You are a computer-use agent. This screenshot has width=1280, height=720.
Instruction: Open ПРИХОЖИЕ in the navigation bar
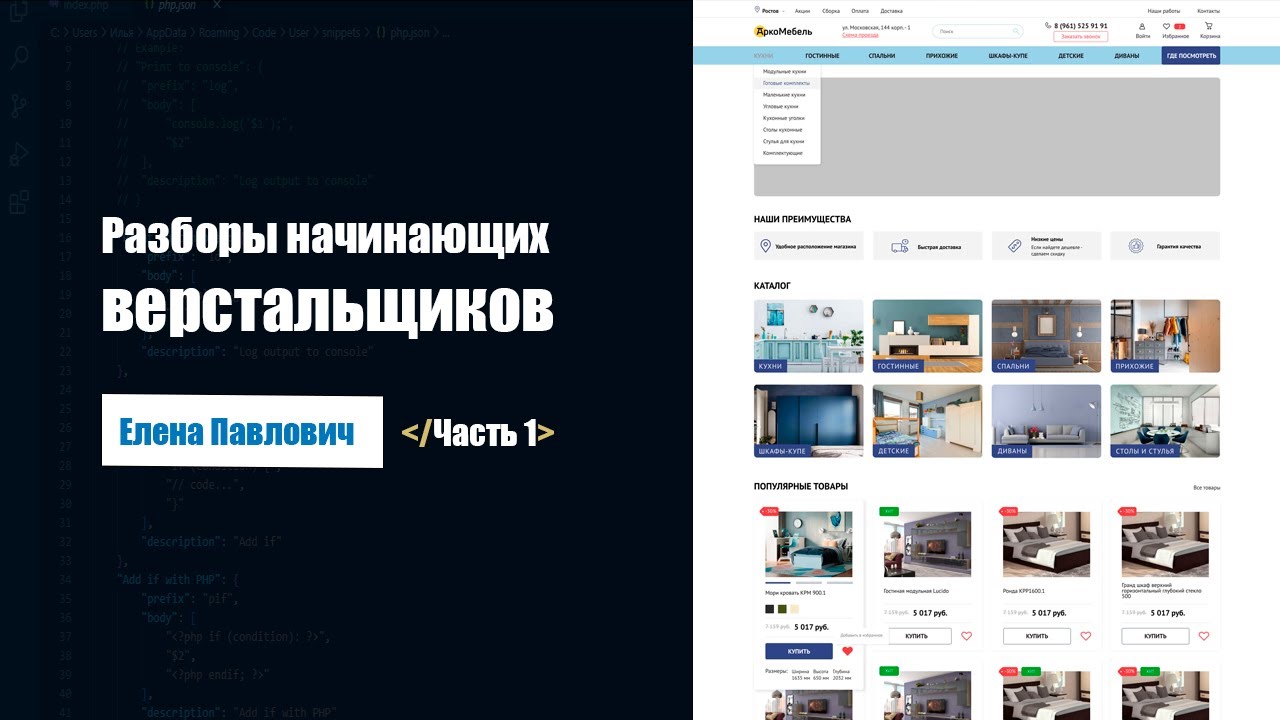[942, 56]
